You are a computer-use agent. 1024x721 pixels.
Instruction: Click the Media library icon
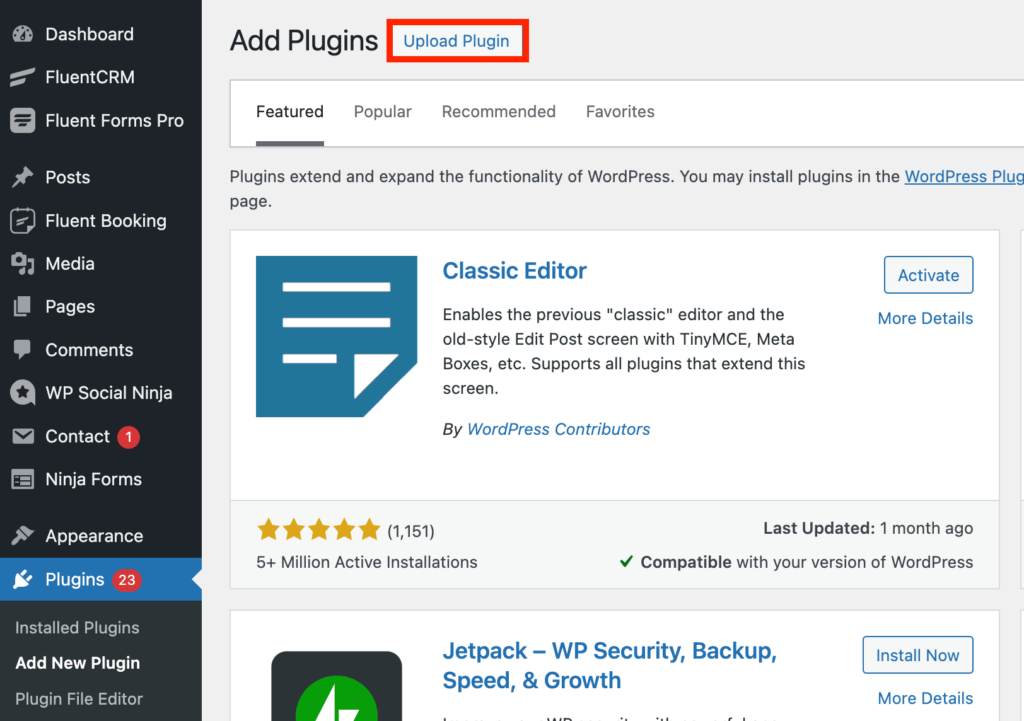22,264
